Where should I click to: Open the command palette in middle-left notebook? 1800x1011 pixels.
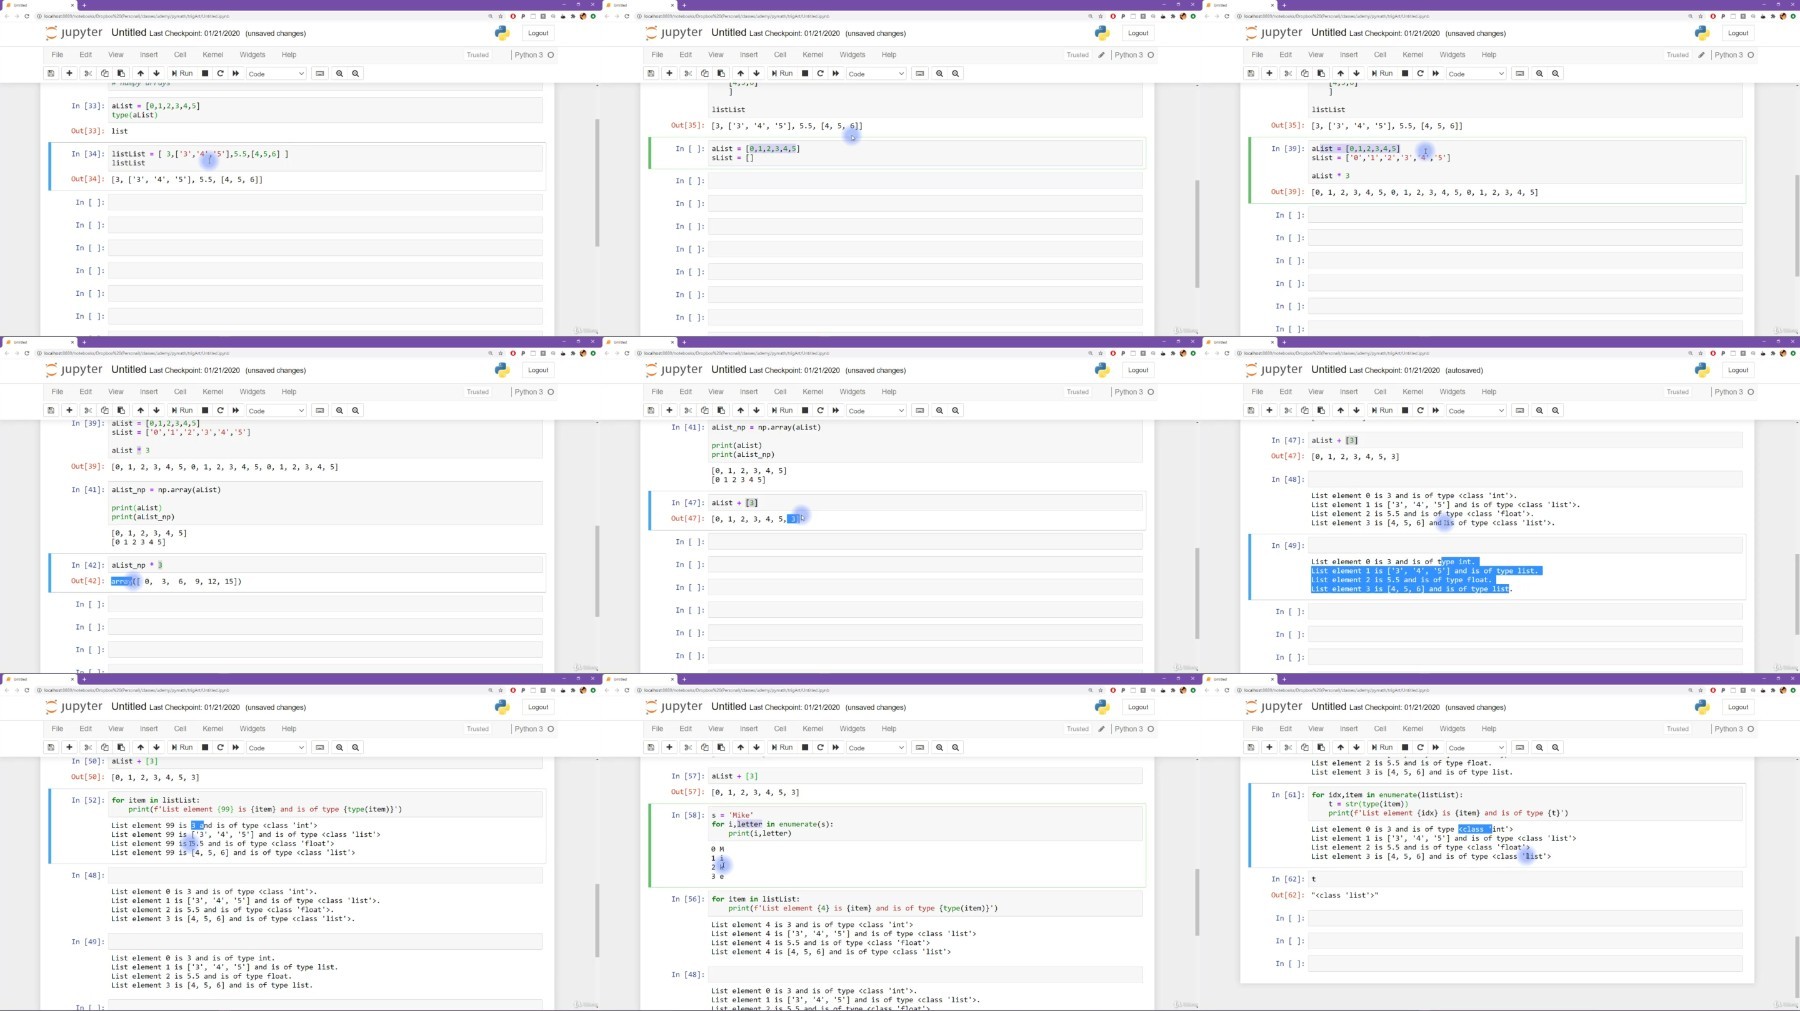coord(320,410)
